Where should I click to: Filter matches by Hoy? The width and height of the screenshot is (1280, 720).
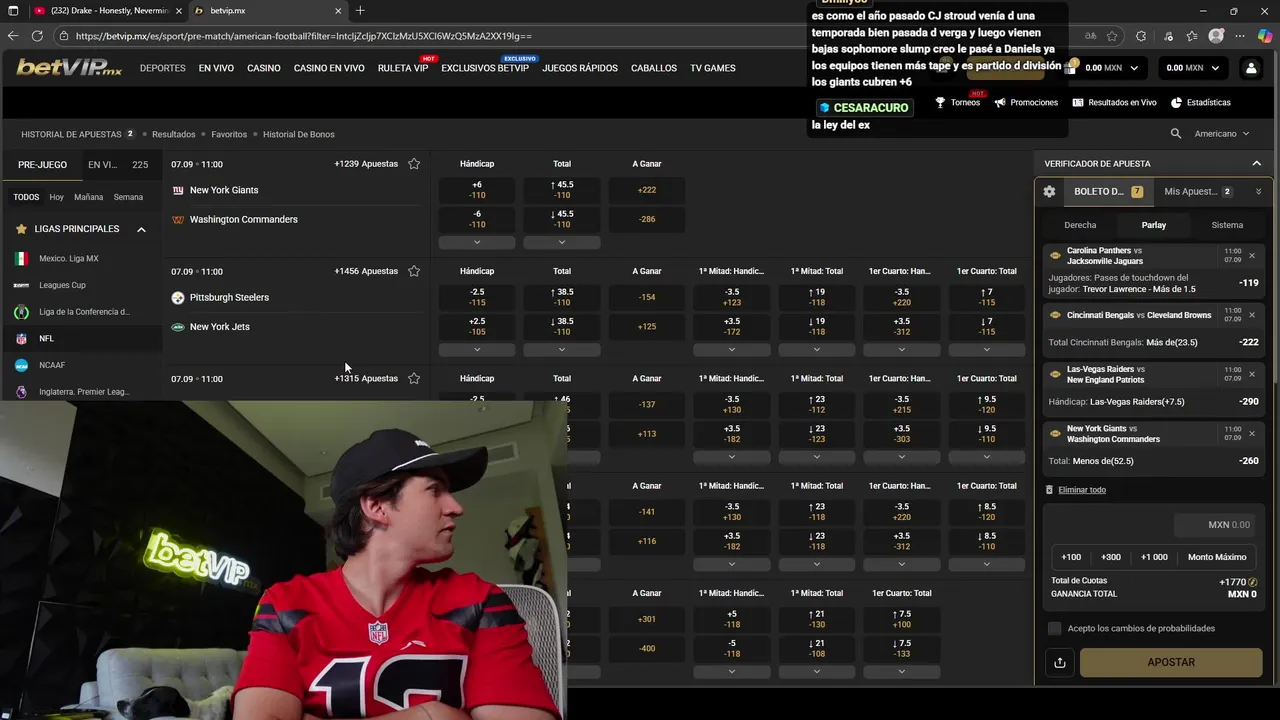click(56, 197)
